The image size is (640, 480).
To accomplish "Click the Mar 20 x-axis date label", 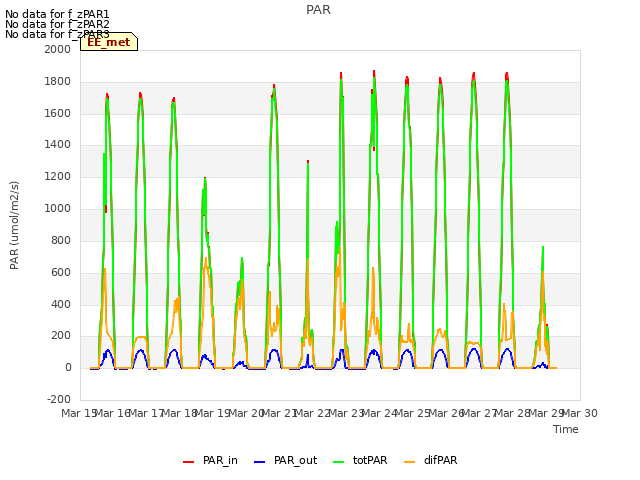I will click(x=246, y=413).
